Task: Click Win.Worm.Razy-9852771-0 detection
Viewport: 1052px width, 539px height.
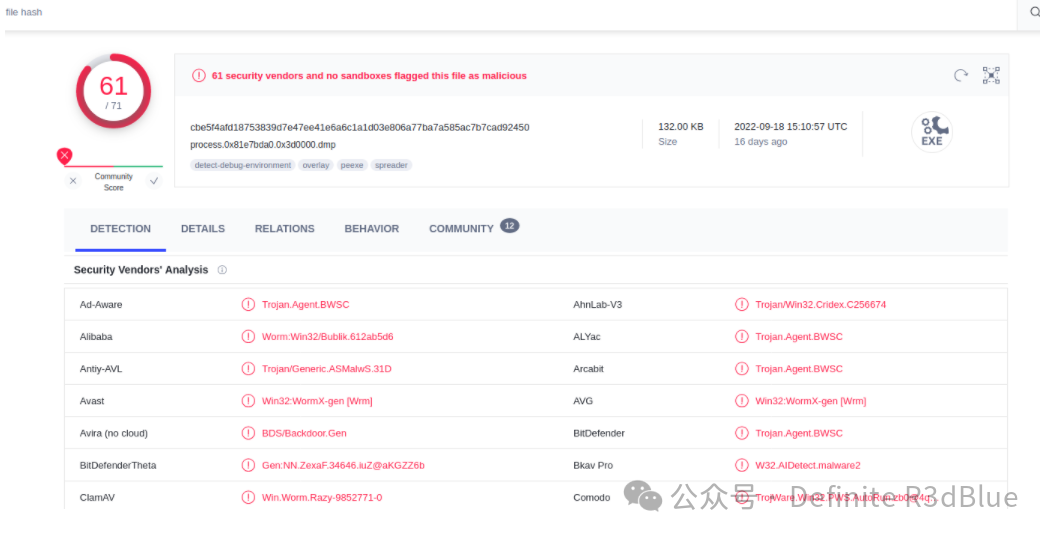Action: click(322, 498)
